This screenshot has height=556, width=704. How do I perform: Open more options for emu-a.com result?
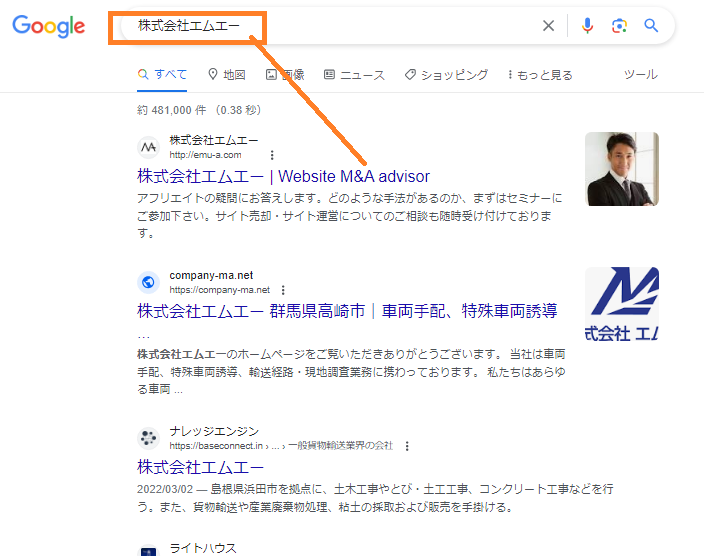(x=272, y=155)
